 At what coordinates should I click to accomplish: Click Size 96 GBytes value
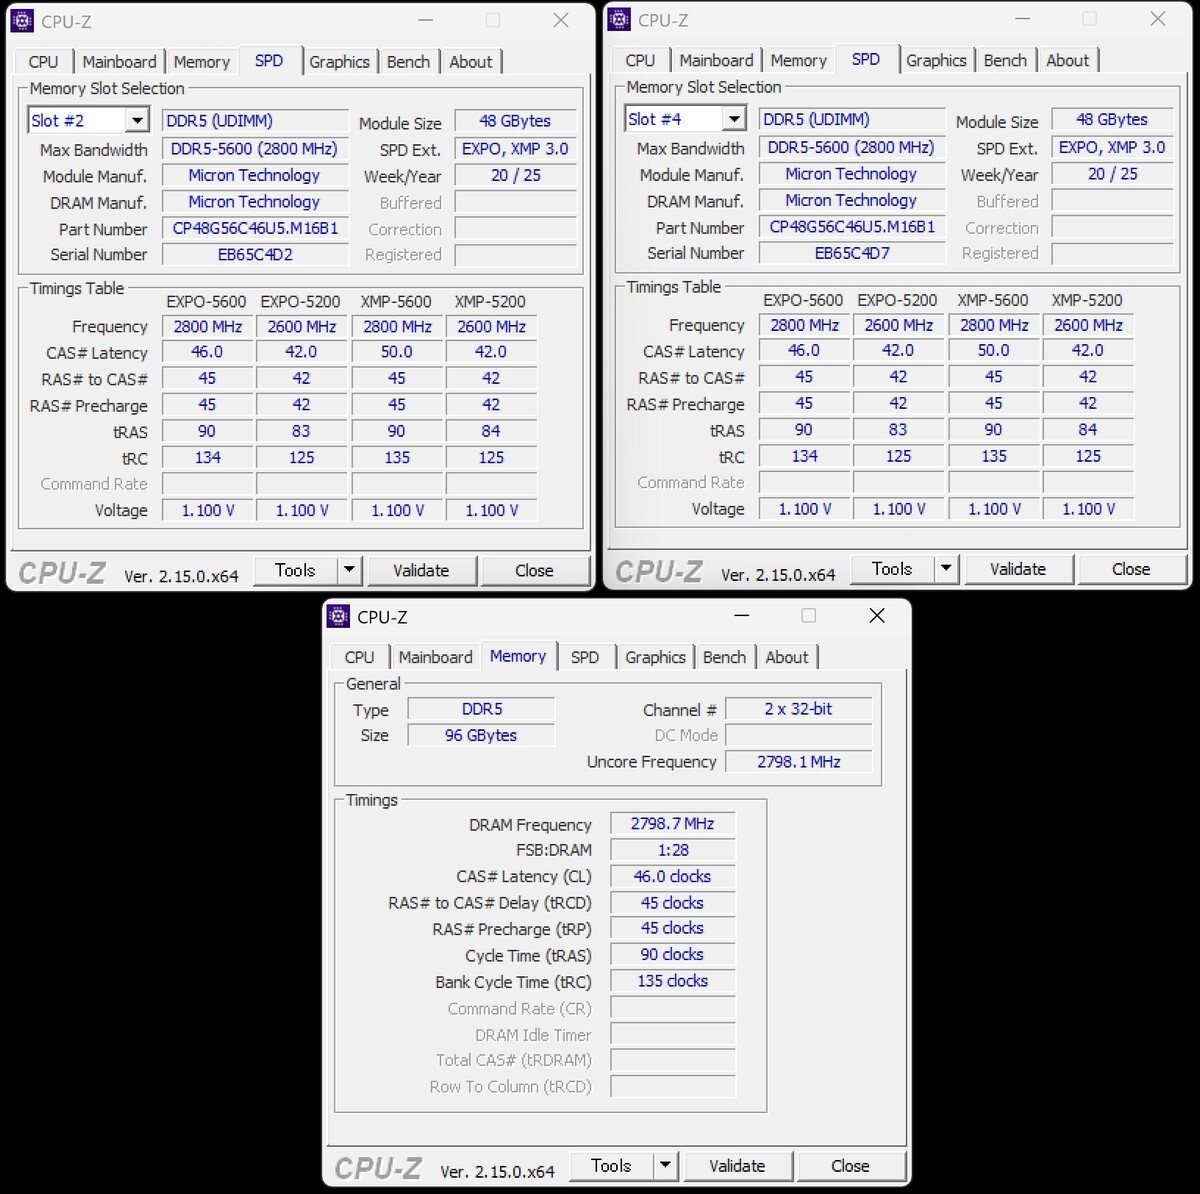(481, 735)
